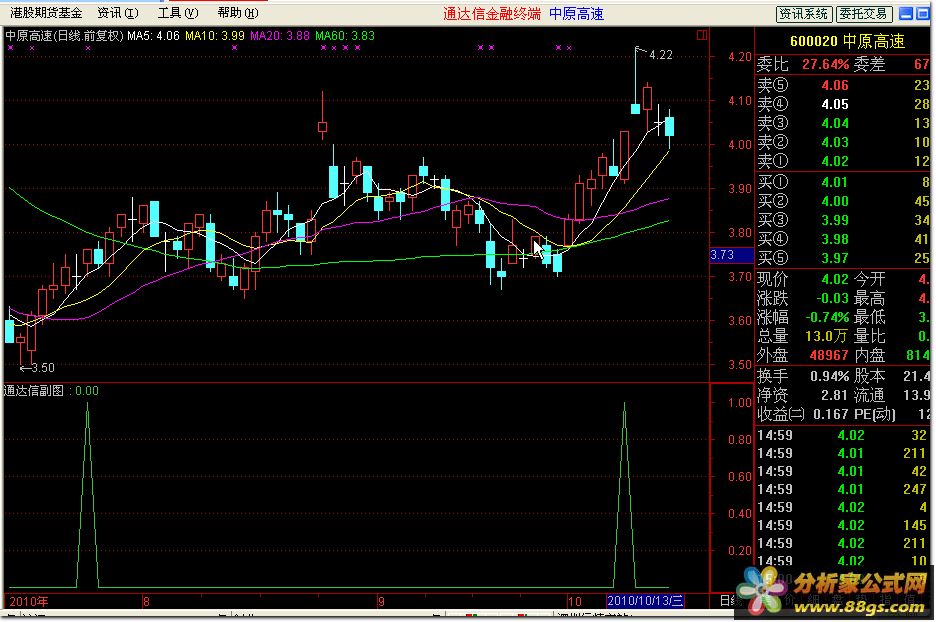Click the 2010年 label on time axis
The image size is (936, 622).
29,601
